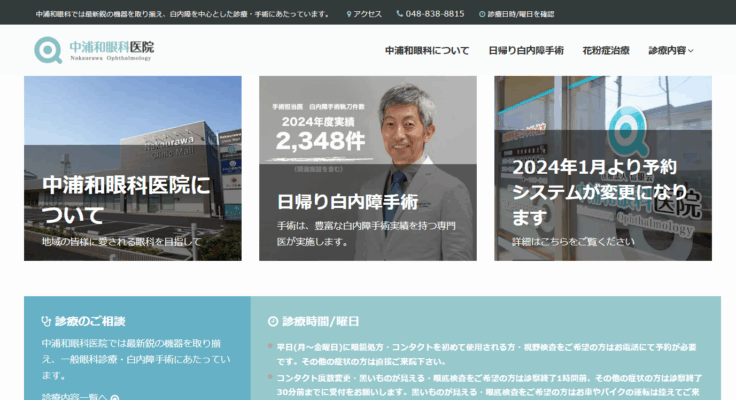Click the phone icon beside 048-838-8815
Image resolution: width=736 pixels, height=400 pixels.
(400, 14)
